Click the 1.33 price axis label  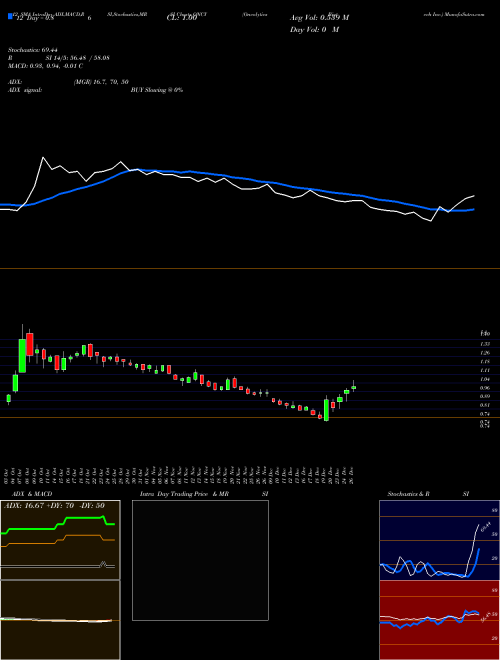(x=485, y=344)
